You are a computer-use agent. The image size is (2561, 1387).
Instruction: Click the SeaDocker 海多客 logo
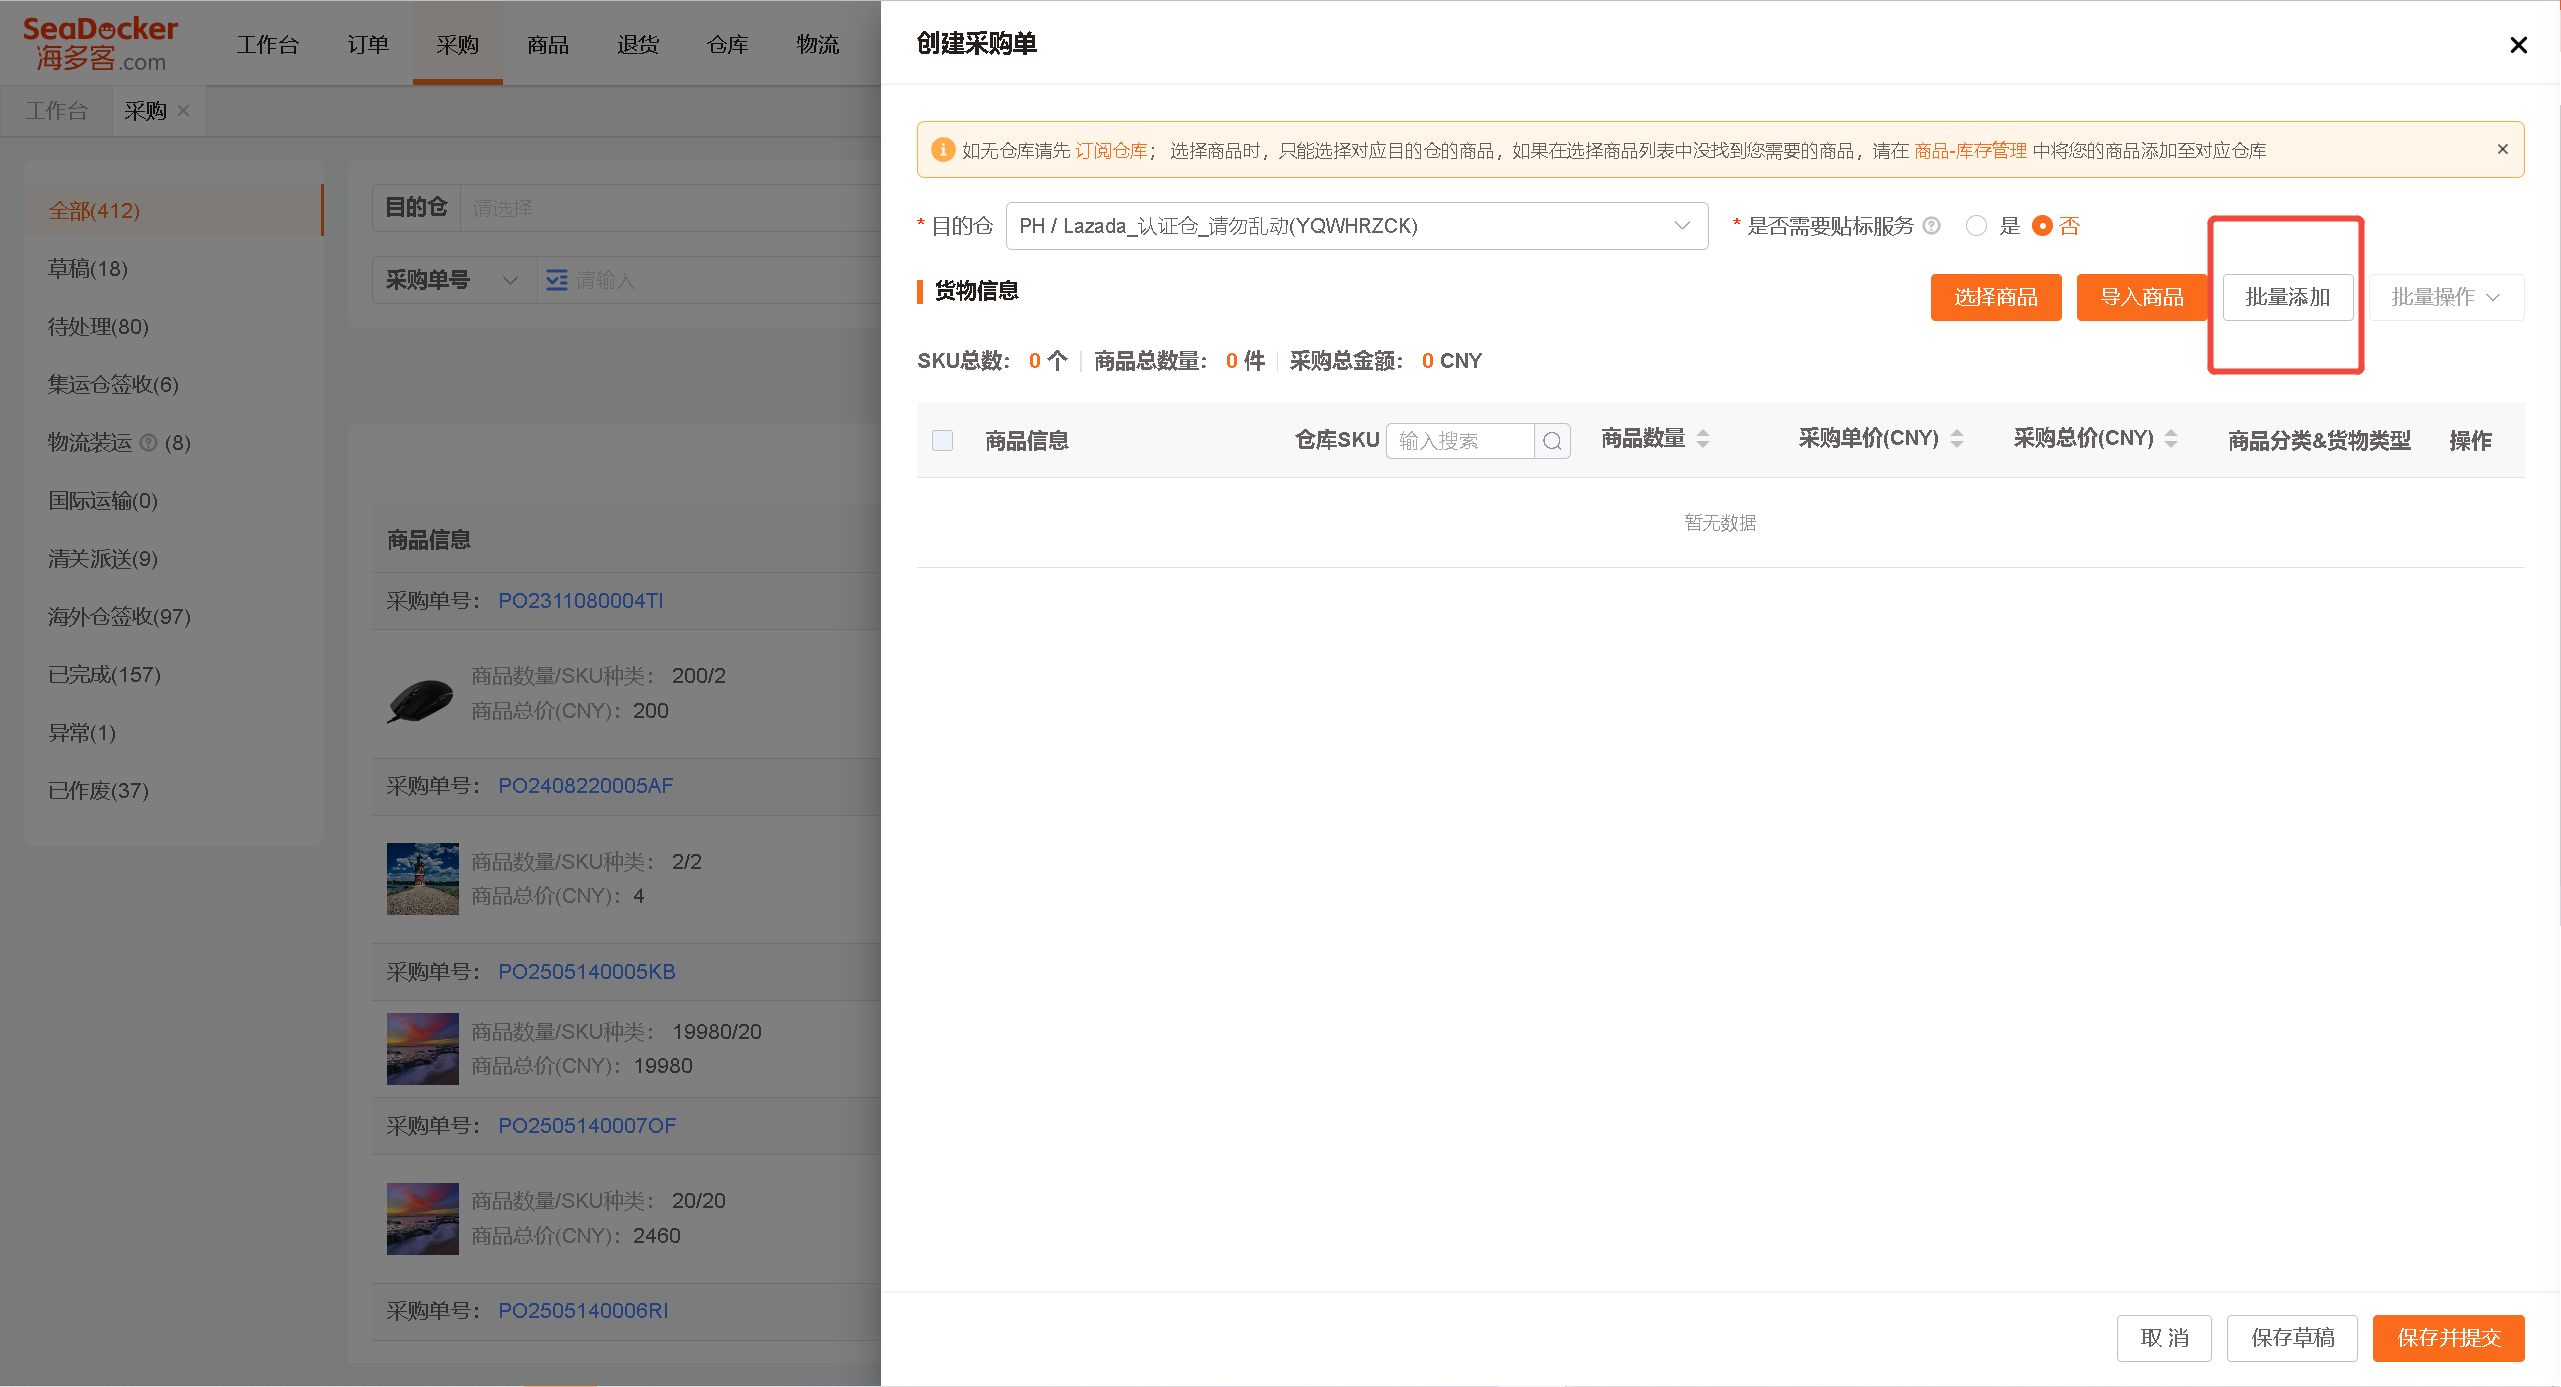click(x=100, y=44)
